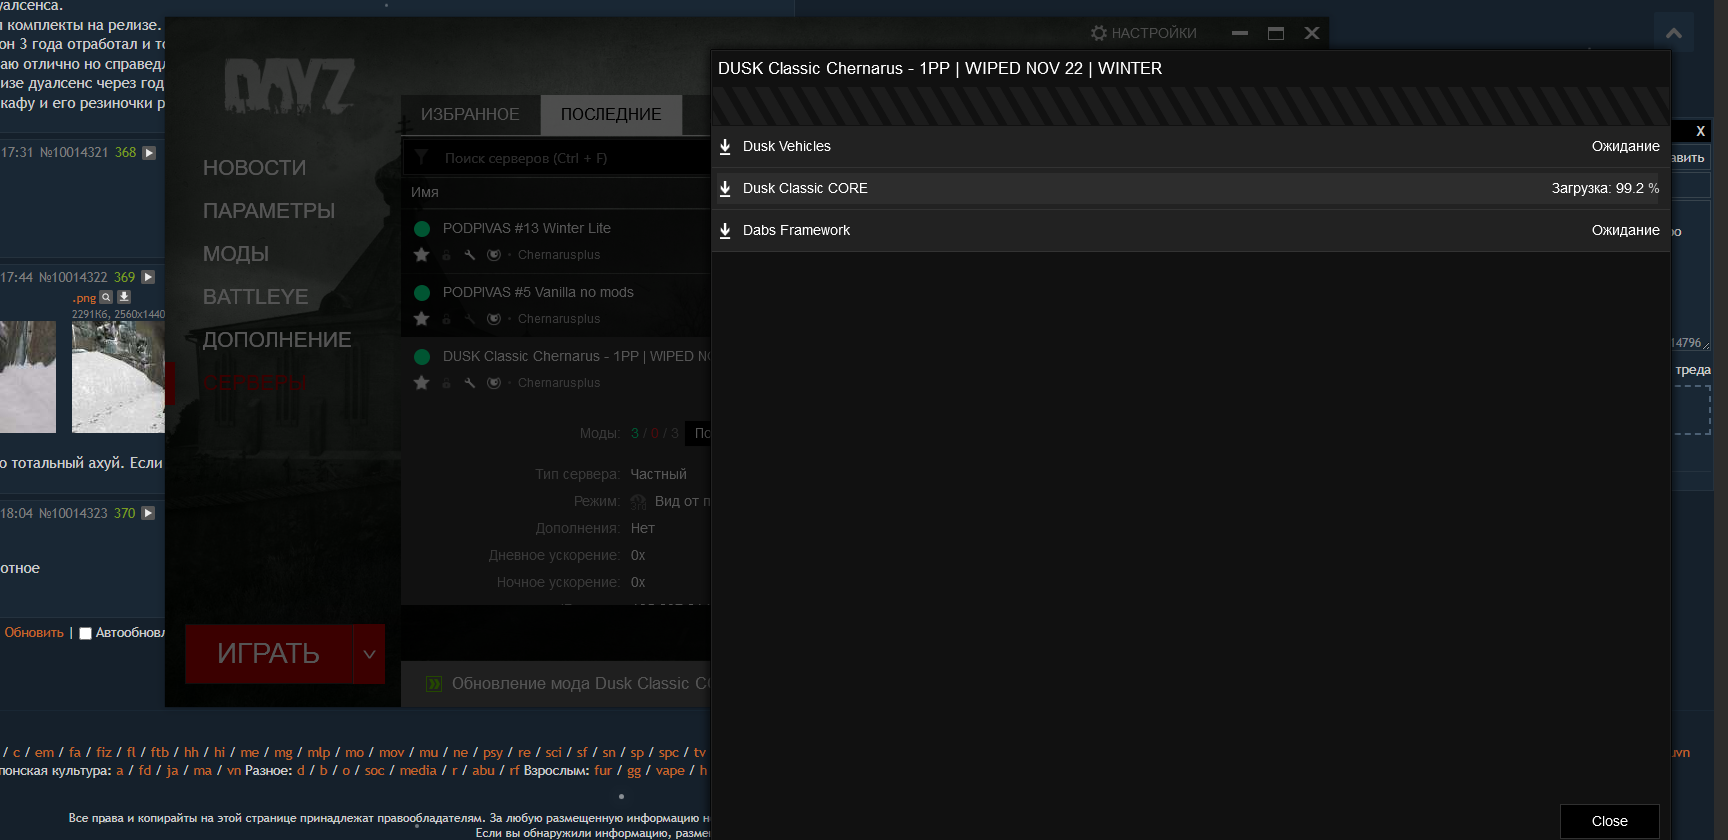Open the НАСТРОЙКИ gear settings in the launcher

1143,33
